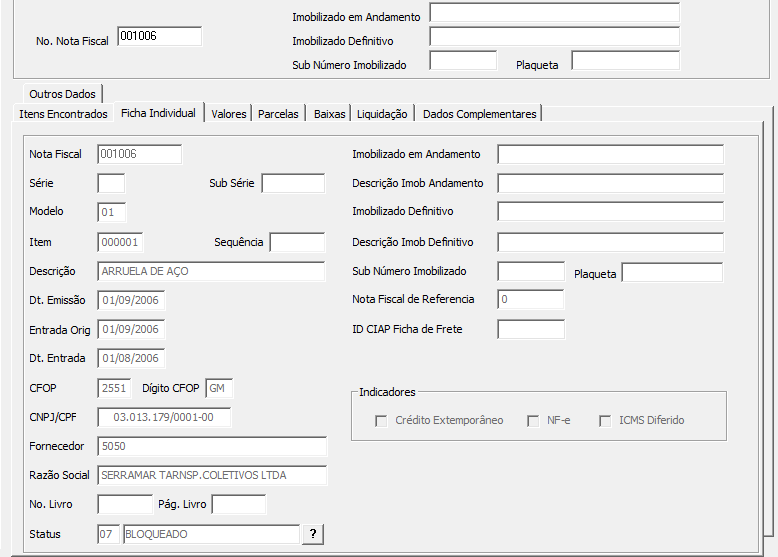Switch to the Itens Encontrados tab

[63, 114]
